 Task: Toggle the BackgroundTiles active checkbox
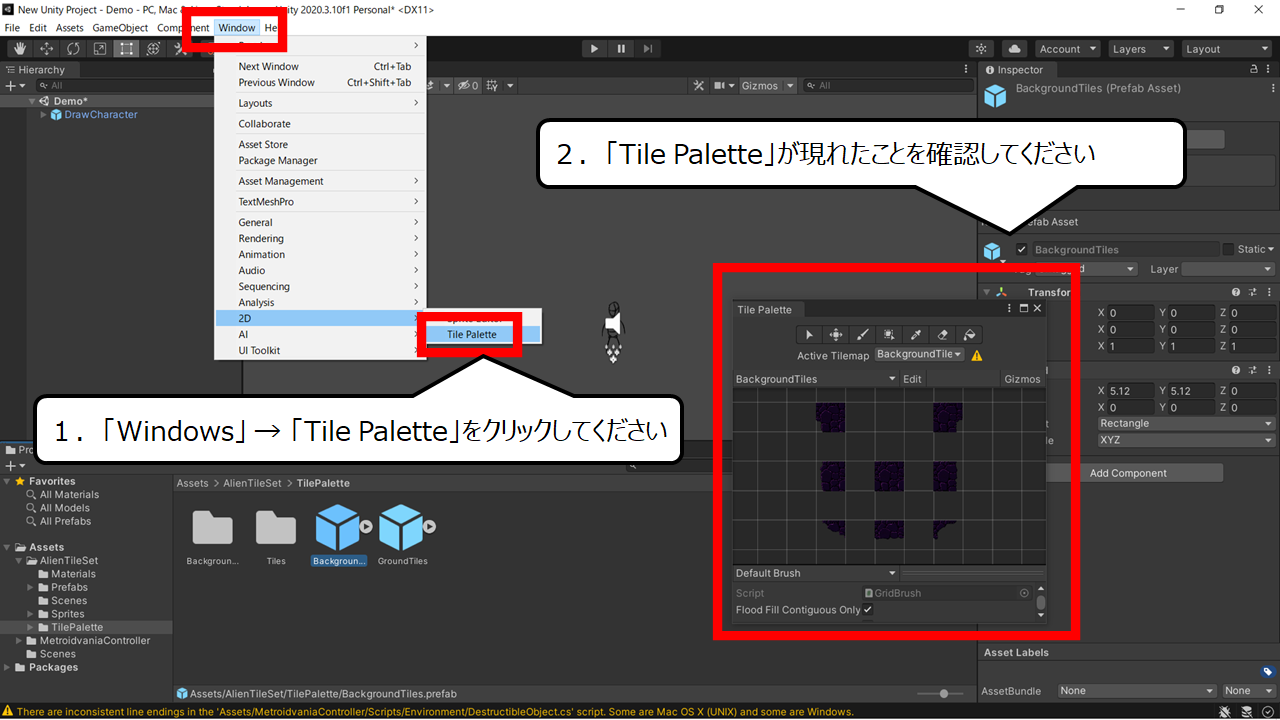1021,250
